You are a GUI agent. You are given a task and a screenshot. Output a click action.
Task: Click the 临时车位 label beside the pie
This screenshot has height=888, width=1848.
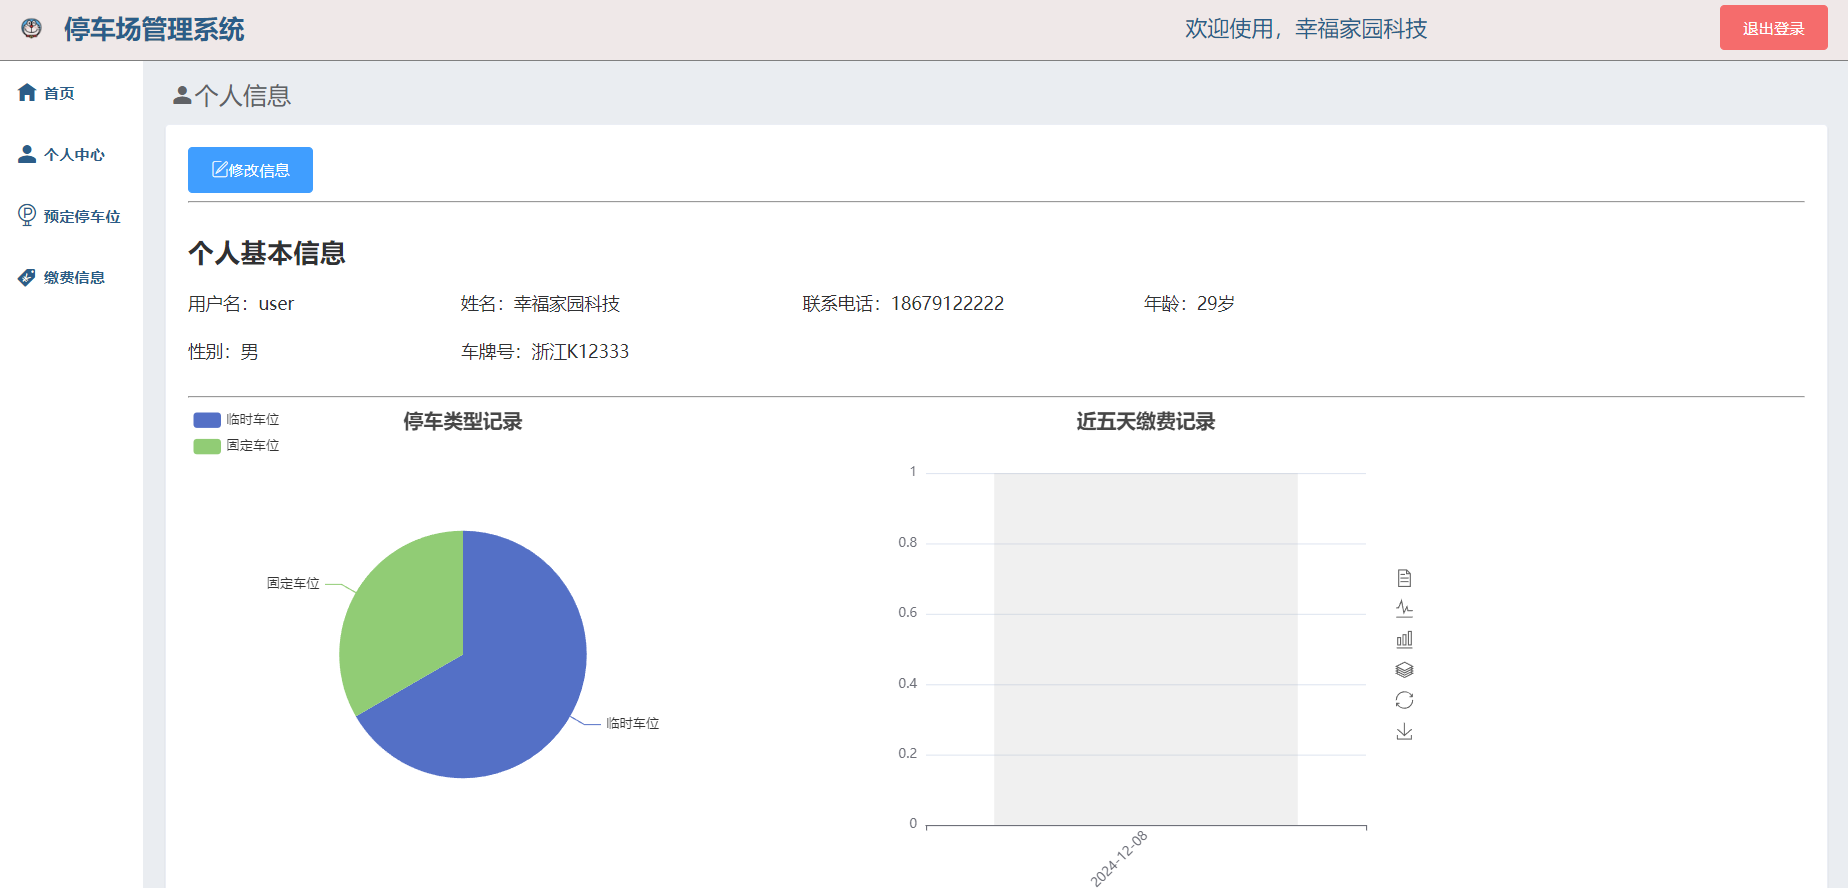coord(633,723)
